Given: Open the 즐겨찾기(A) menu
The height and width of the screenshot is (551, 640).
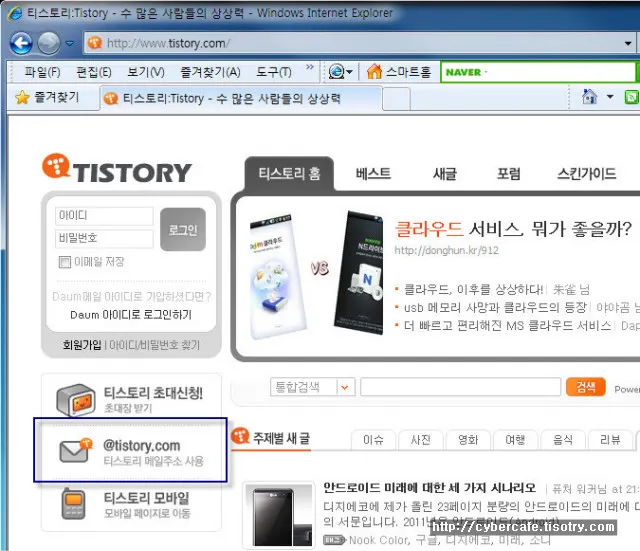Looking at the screenshot, I should [x=210, y=72].
